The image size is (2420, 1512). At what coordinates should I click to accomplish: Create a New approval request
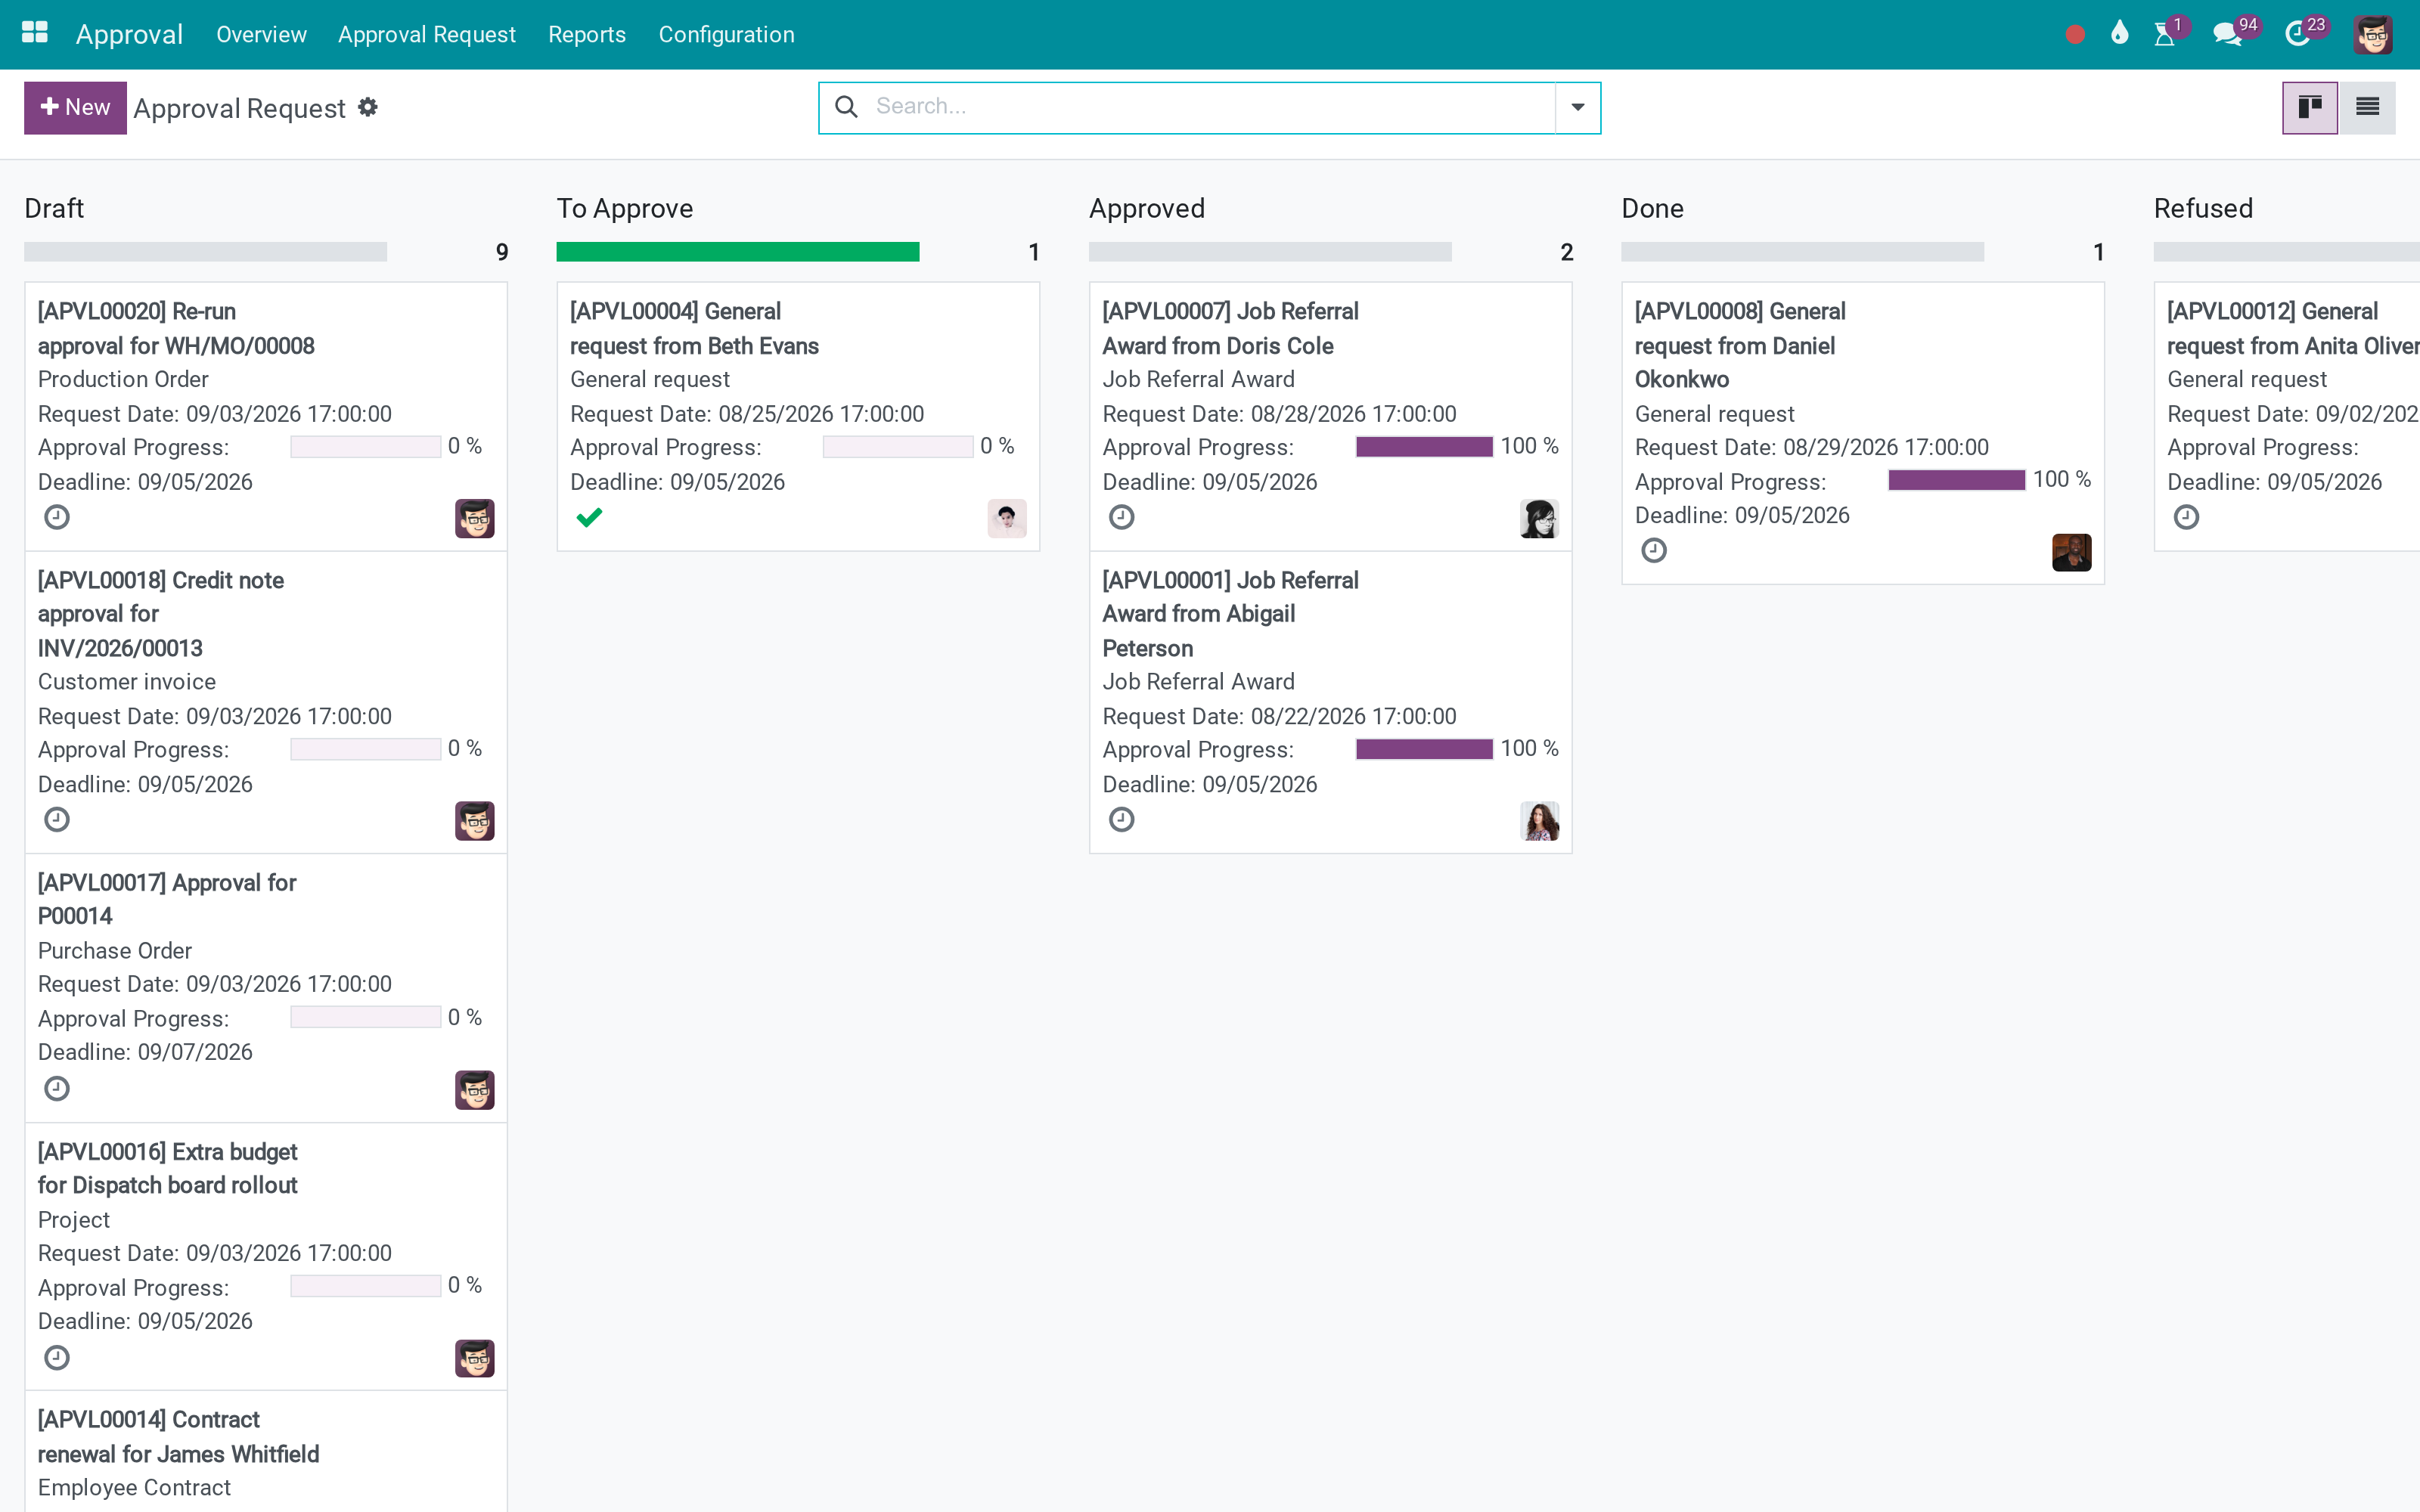(x=75, y=107)
